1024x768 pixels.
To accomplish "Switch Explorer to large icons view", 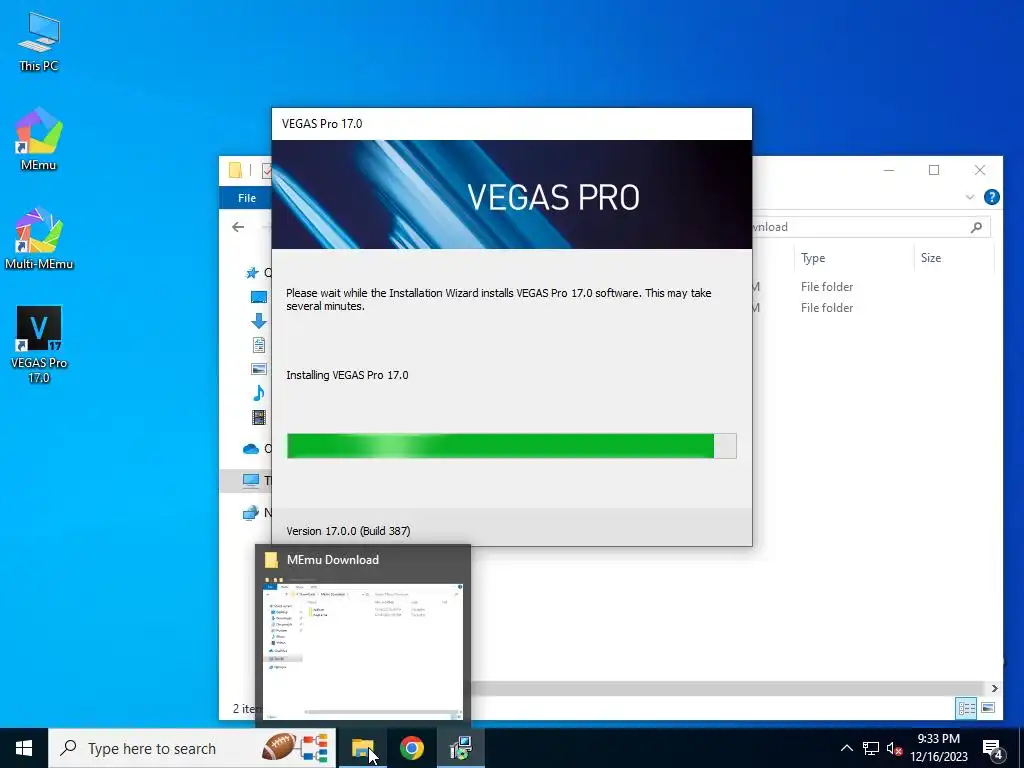I will 988,708.
